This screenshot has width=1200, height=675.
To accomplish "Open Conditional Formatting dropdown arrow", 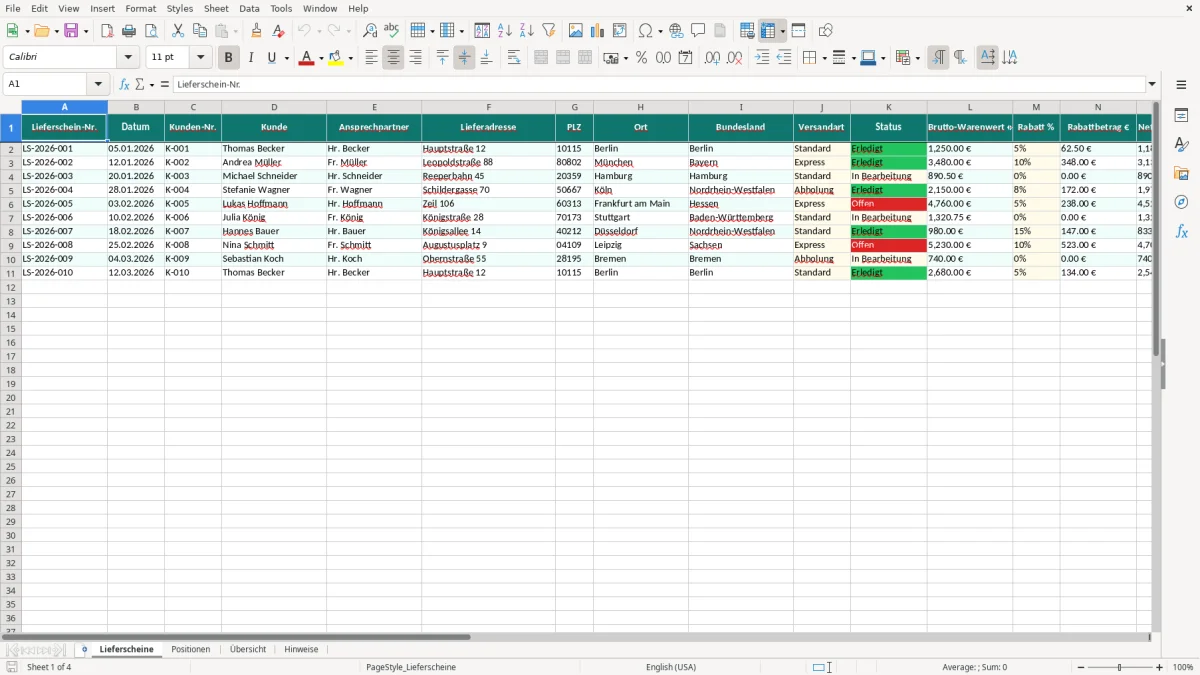I will [x=917, y=58].
